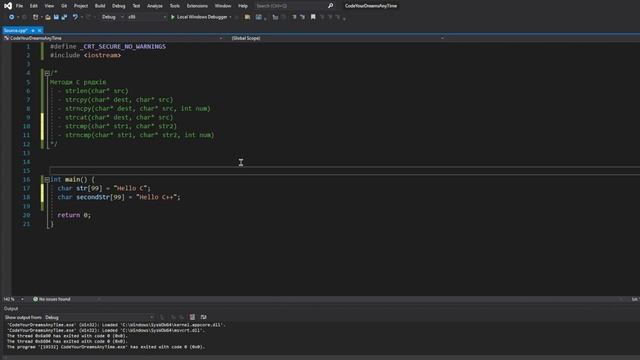Open the Build menu

tap(100, 6)
